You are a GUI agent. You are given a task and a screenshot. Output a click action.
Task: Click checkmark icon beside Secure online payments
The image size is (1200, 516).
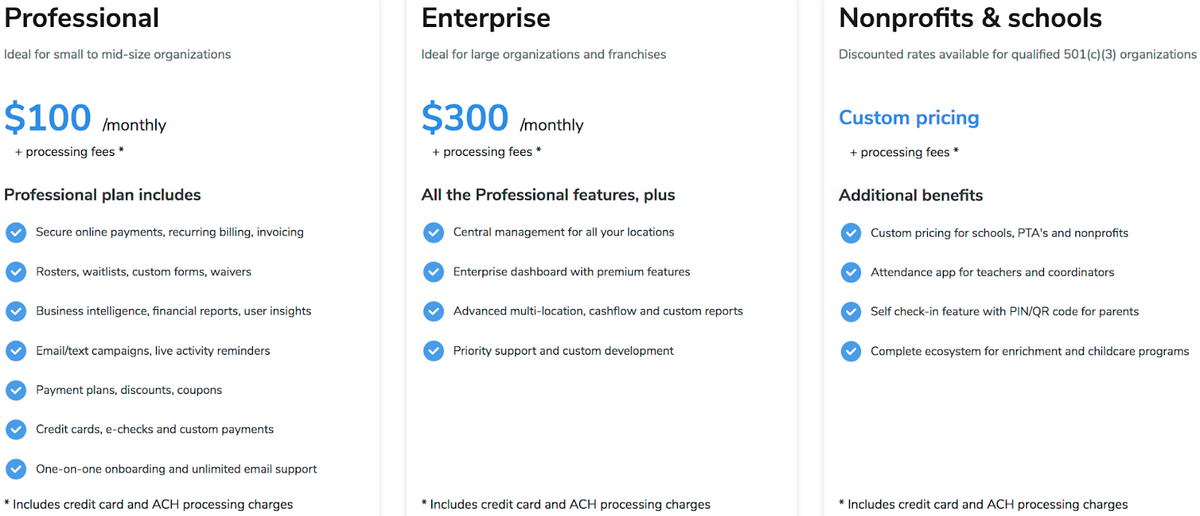point(16,232)
